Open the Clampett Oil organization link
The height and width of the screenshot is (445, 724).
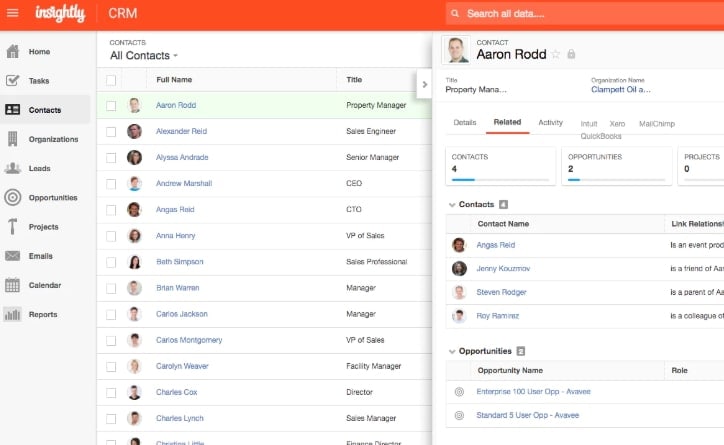tap(621, 90)
